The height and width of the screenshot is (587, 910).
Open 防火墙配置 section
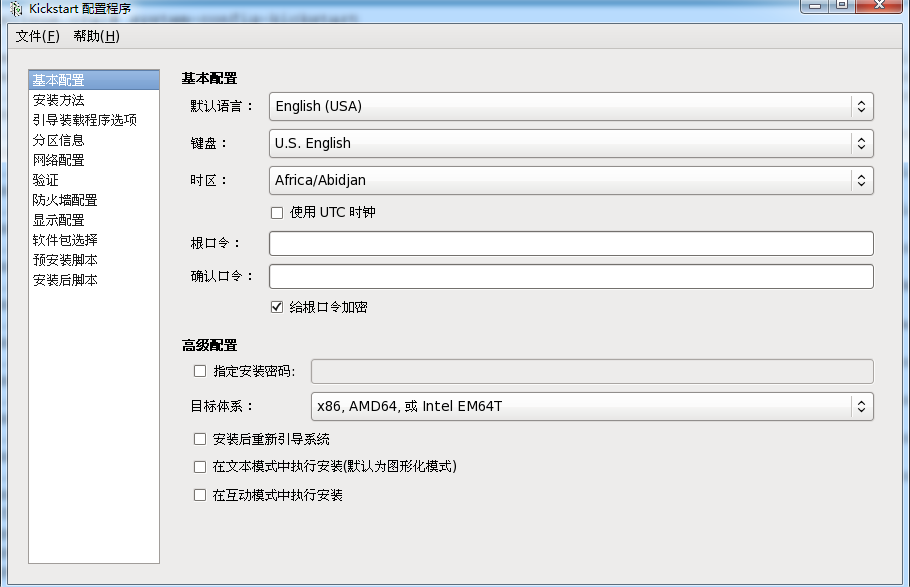tap(94, 200)
